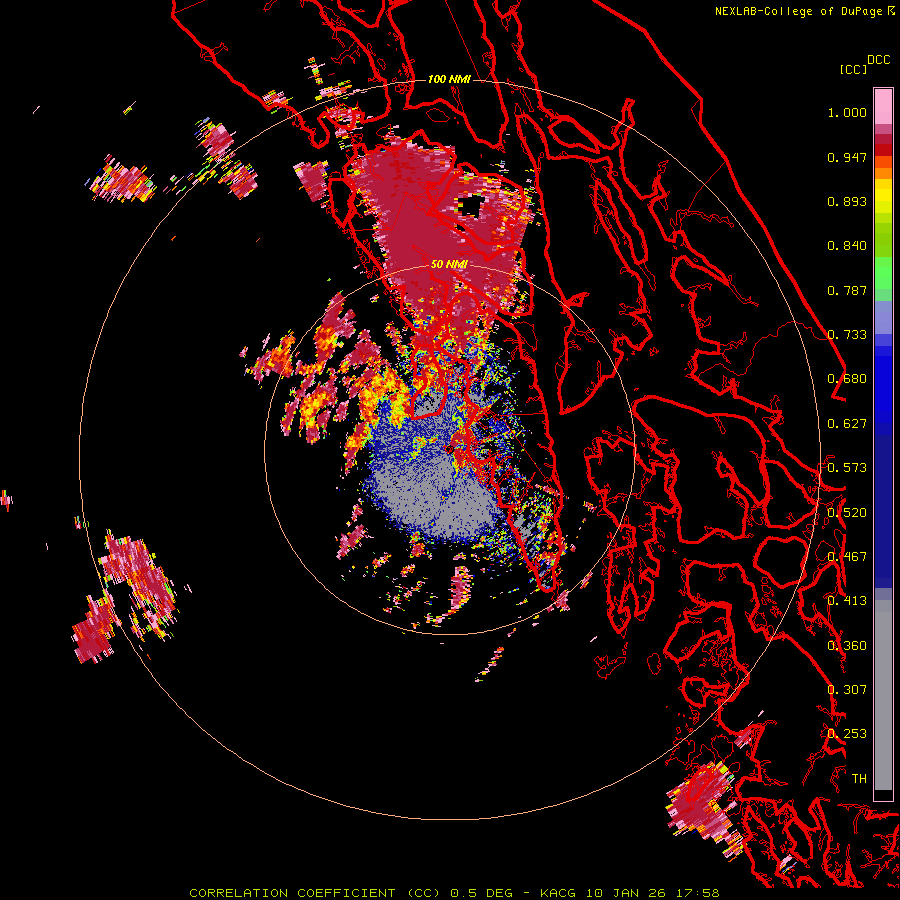Click the 0.947 color scale value
The height and width of the screenshot is (900, 900).
click(x=847, y=157)
